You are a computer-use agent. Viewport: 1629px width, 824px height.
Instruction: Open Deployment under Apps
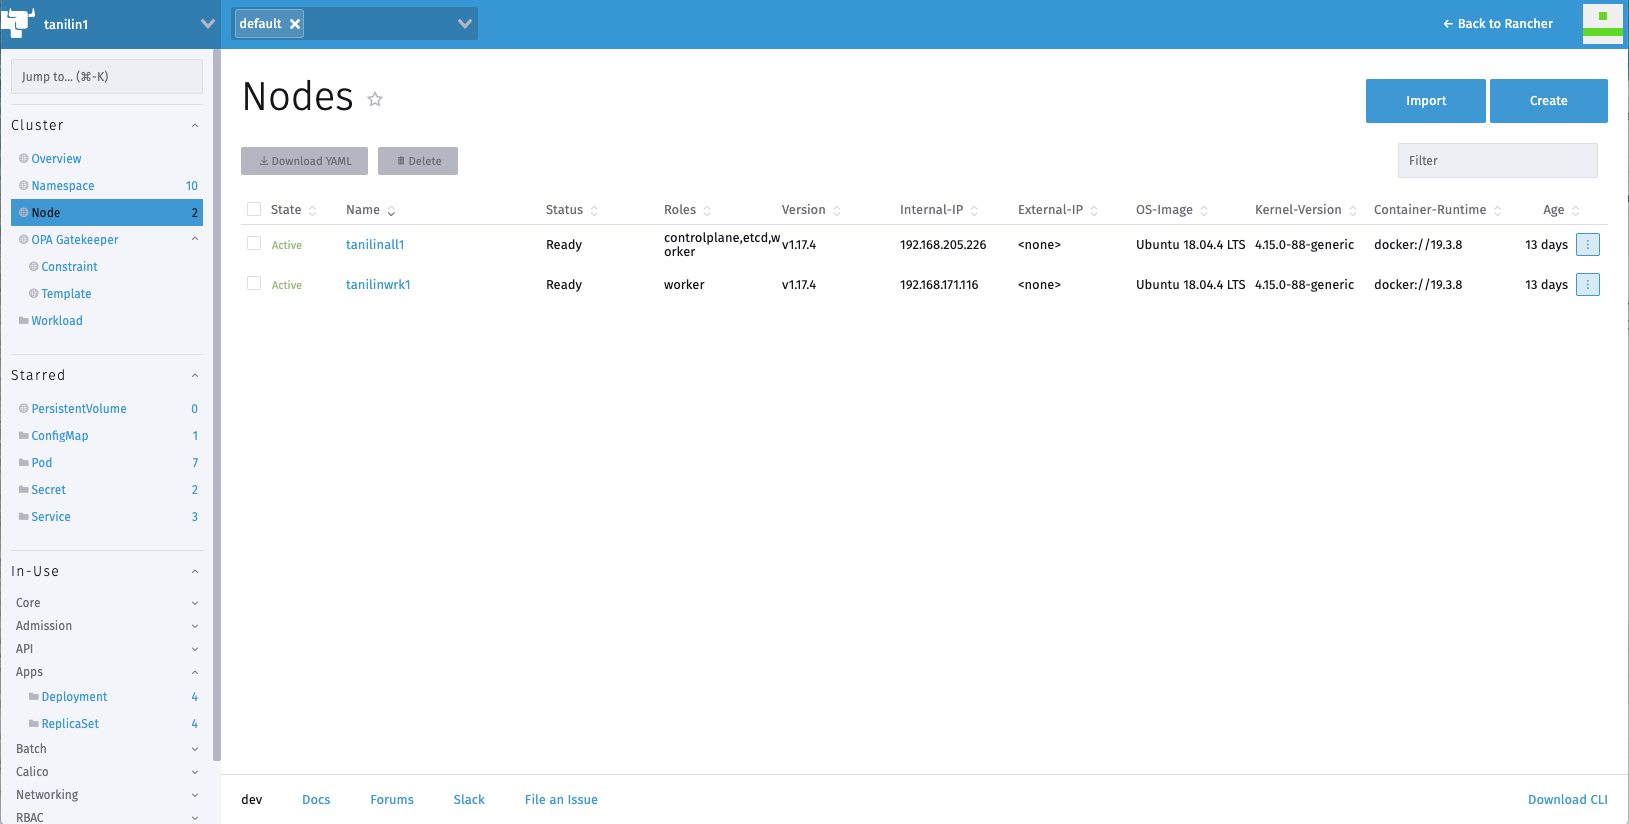coord(74,697)
